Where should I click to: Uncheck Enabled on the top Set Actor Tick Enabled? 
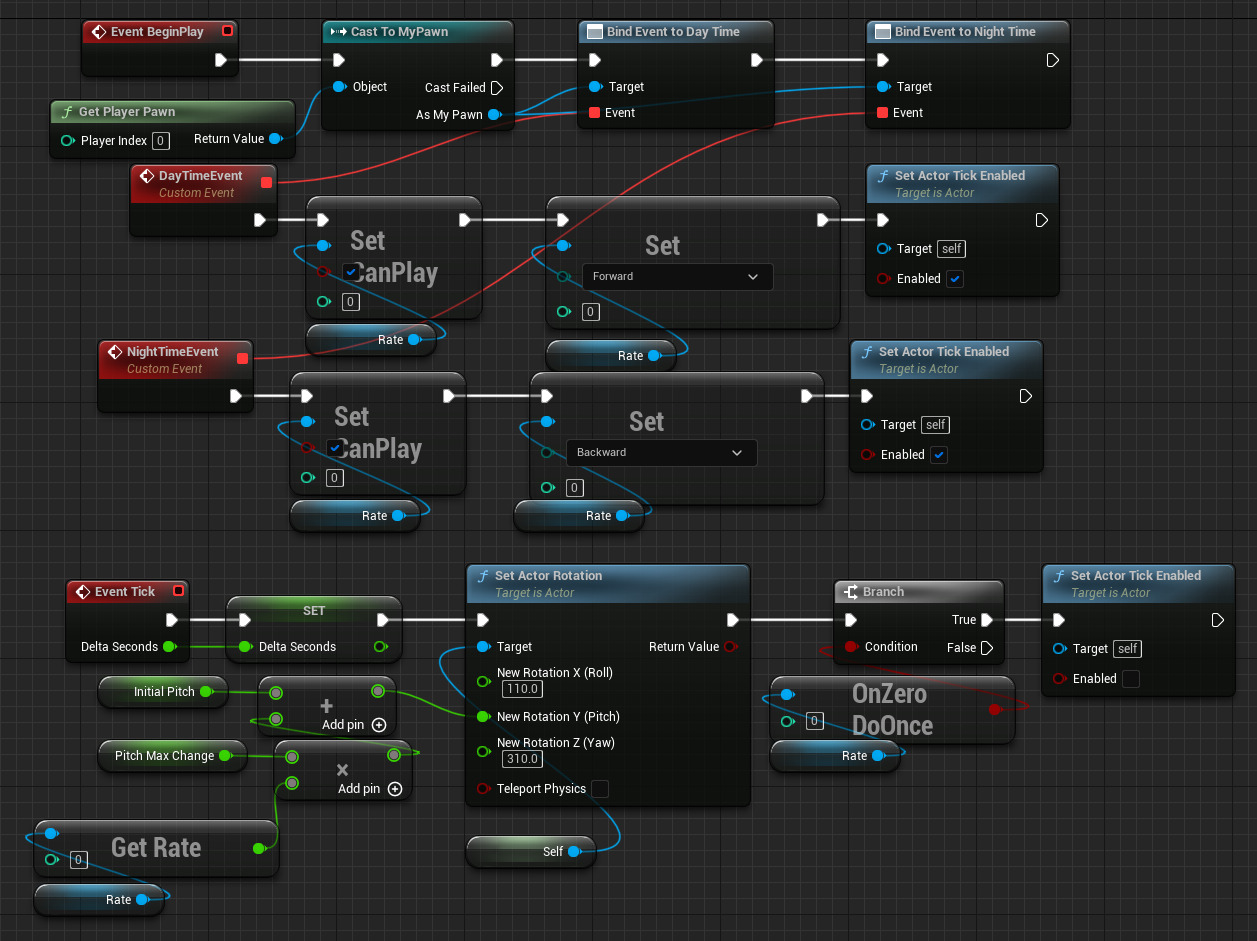click(954, 278)
